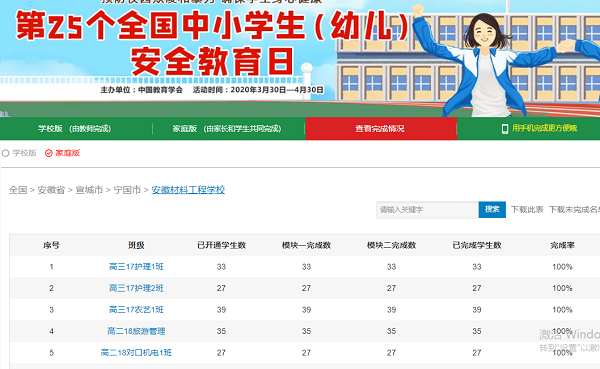Screen dimensions: 600x369
Task: Go to 宣城市 in the breadcrumb
Action: point(89,190)
